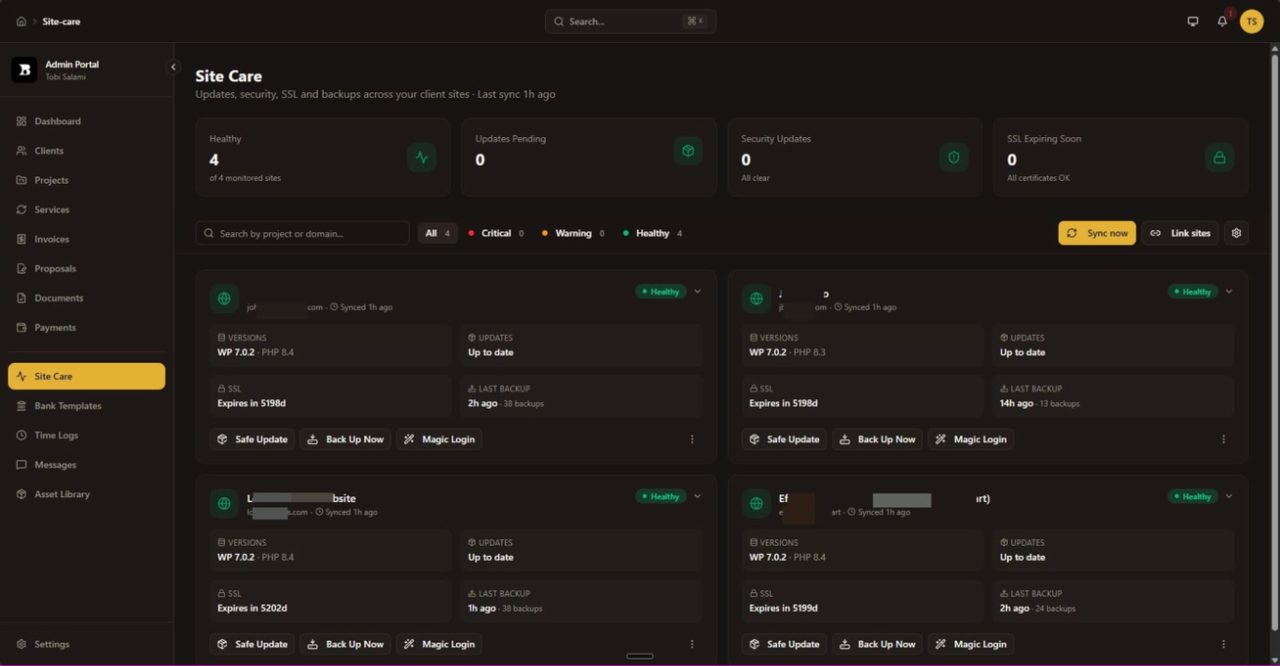Safe Update the site expiring in 5199d

784,644
